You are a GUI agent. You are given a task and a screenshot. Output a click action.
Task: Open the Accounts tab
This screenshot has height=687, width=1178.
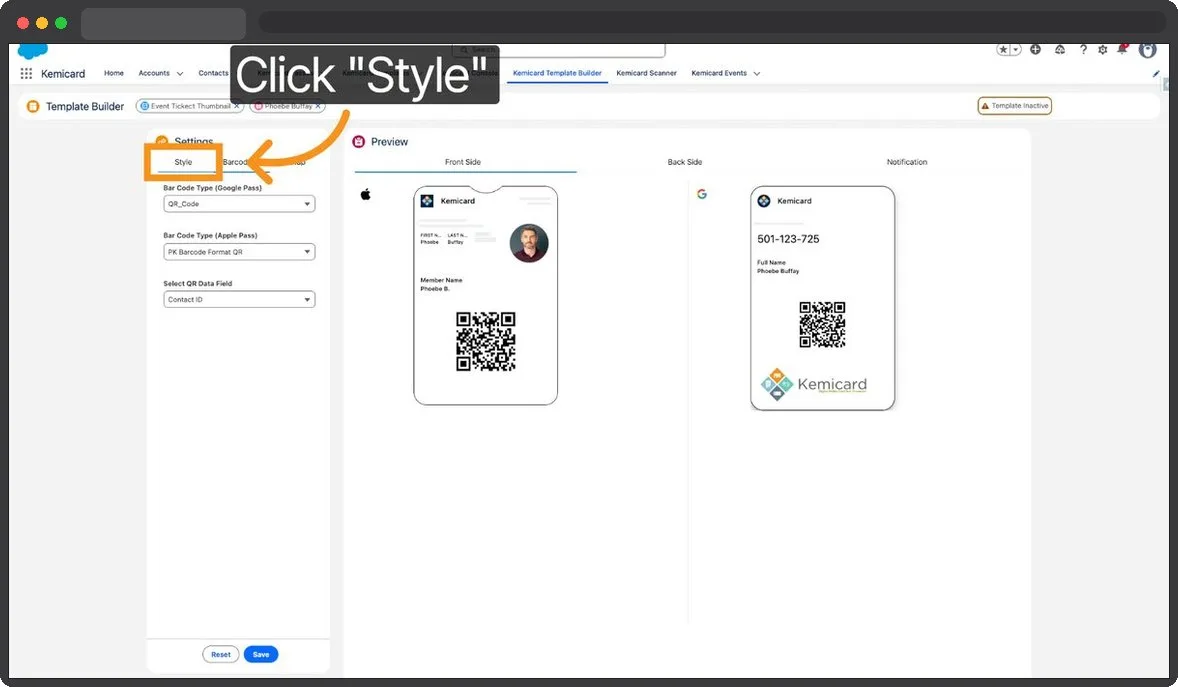[x=154, y=73]
